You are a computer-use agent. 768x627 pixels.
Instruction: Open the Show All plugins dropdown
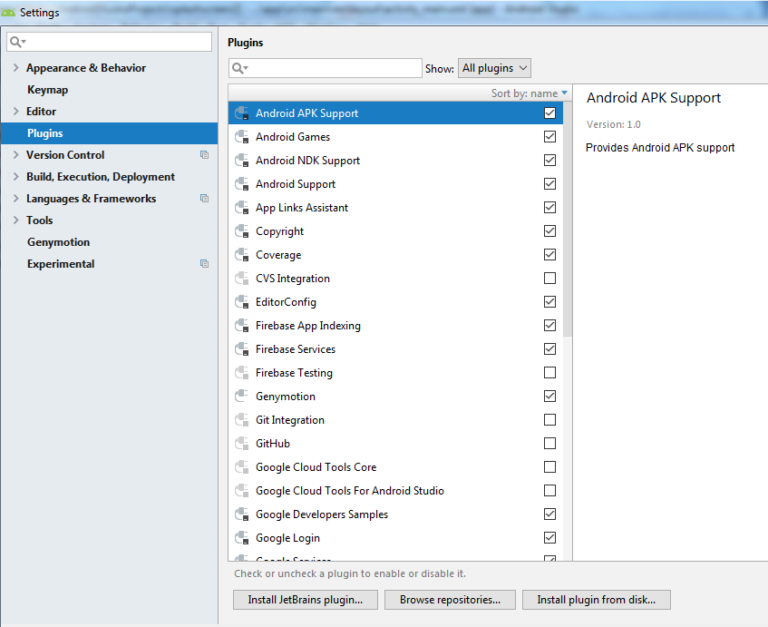tap(494, 68)
